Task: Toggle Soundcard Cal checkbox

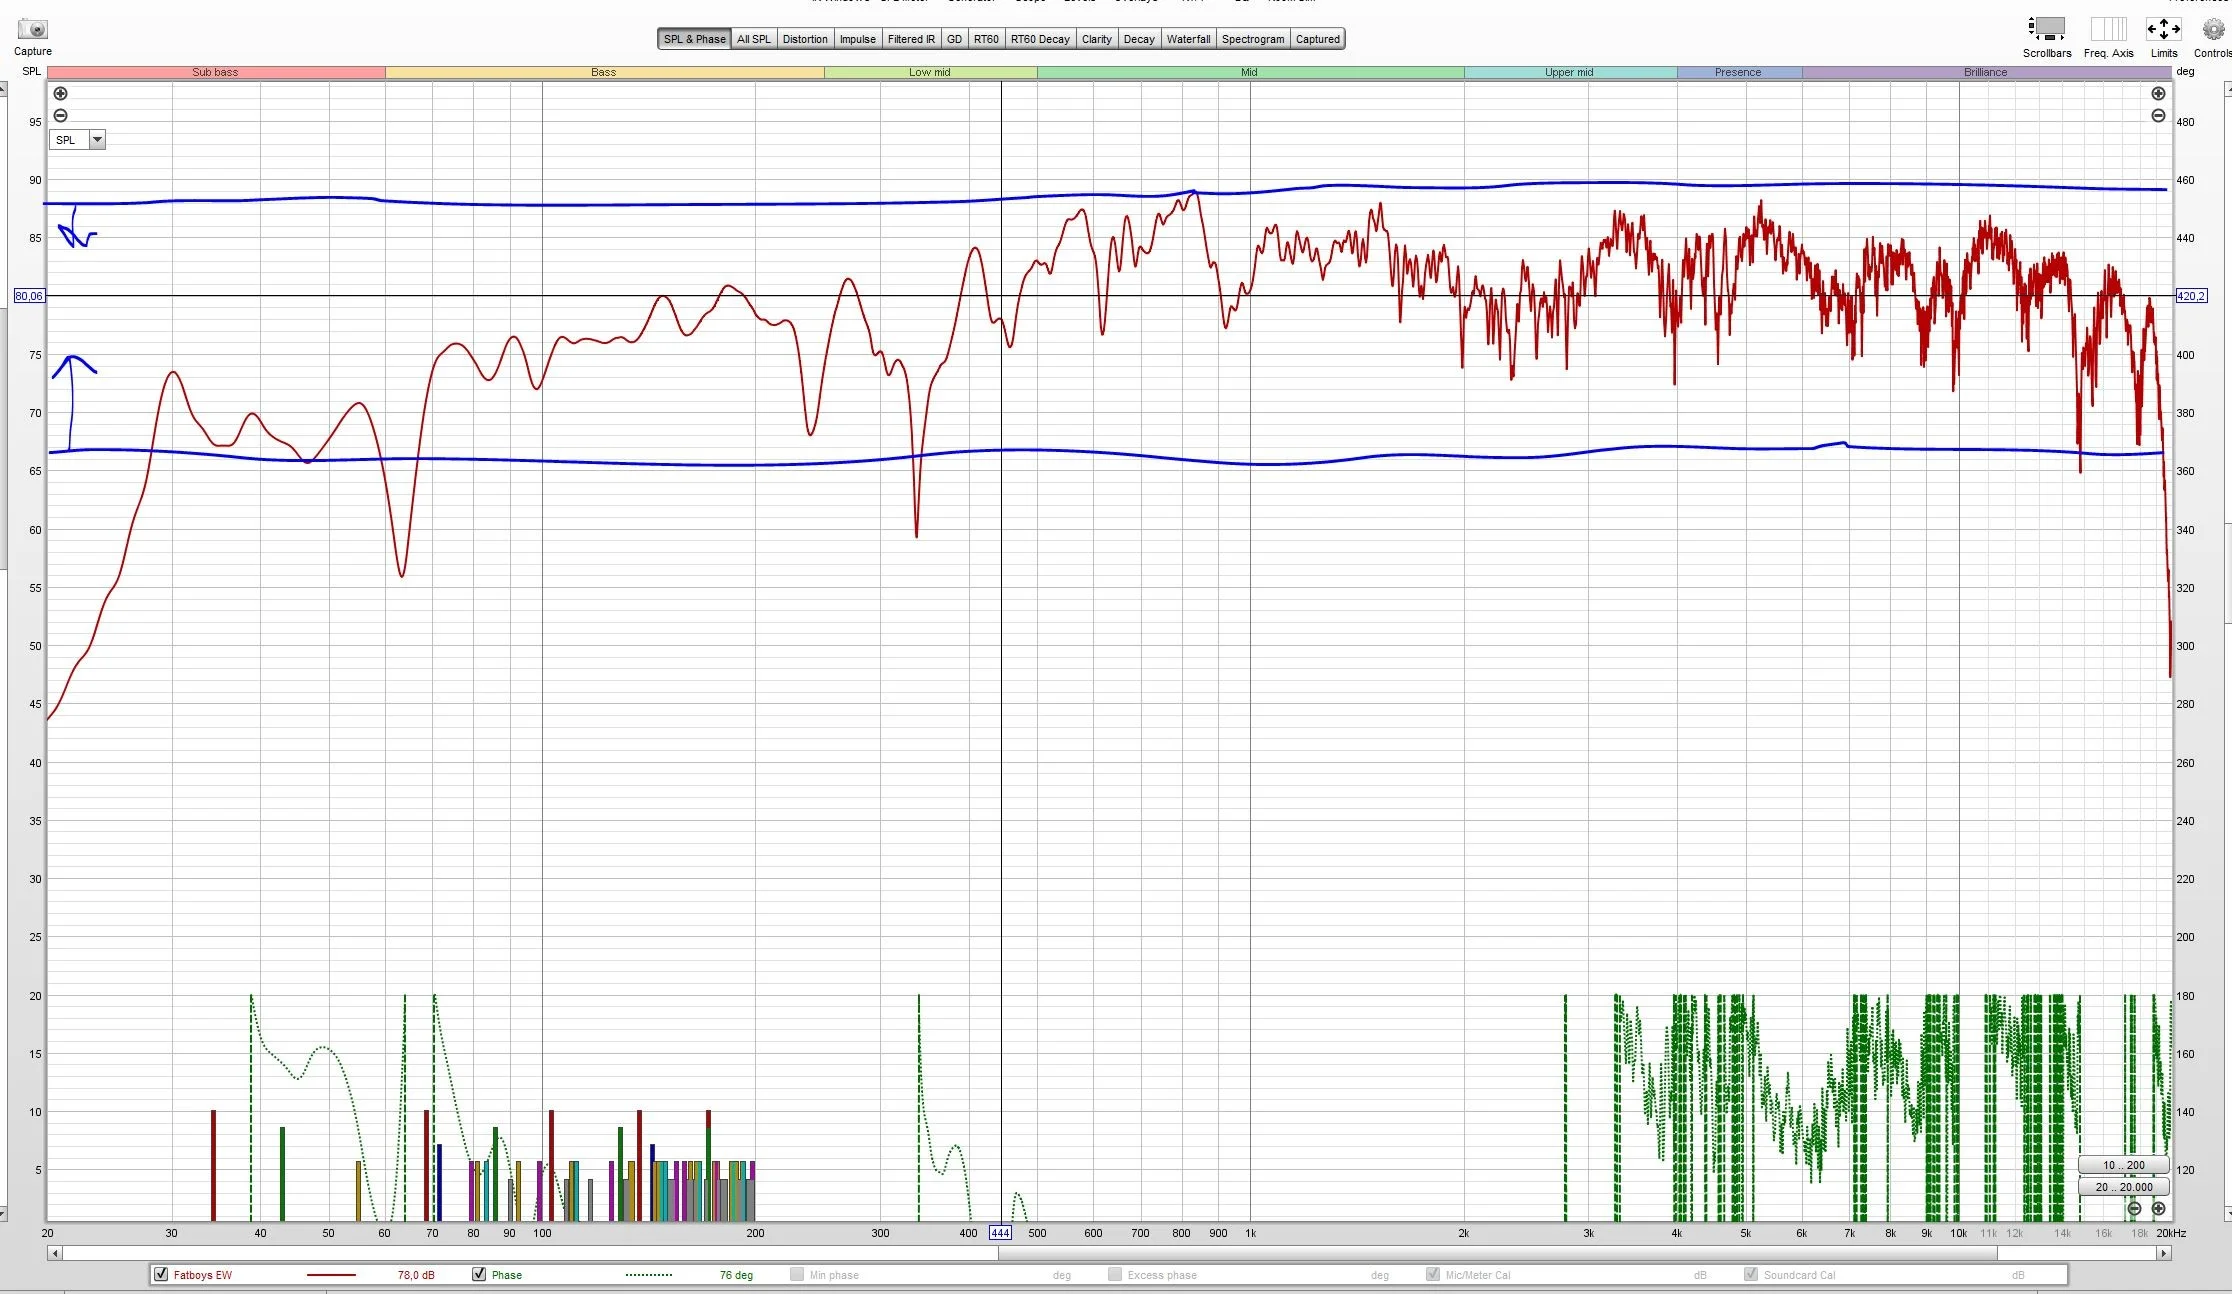Action: tap(1751, 1274)
